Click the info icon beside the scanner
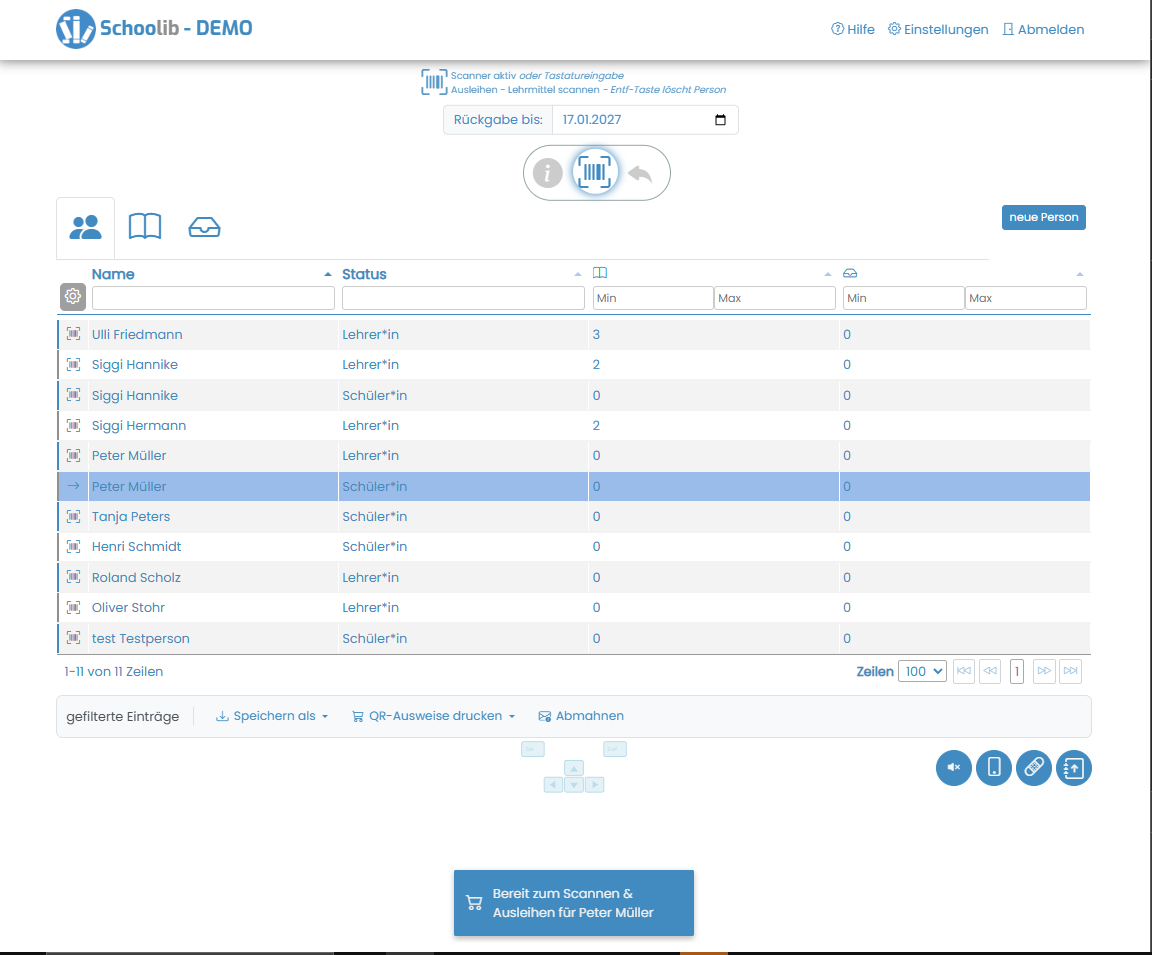 547,172
